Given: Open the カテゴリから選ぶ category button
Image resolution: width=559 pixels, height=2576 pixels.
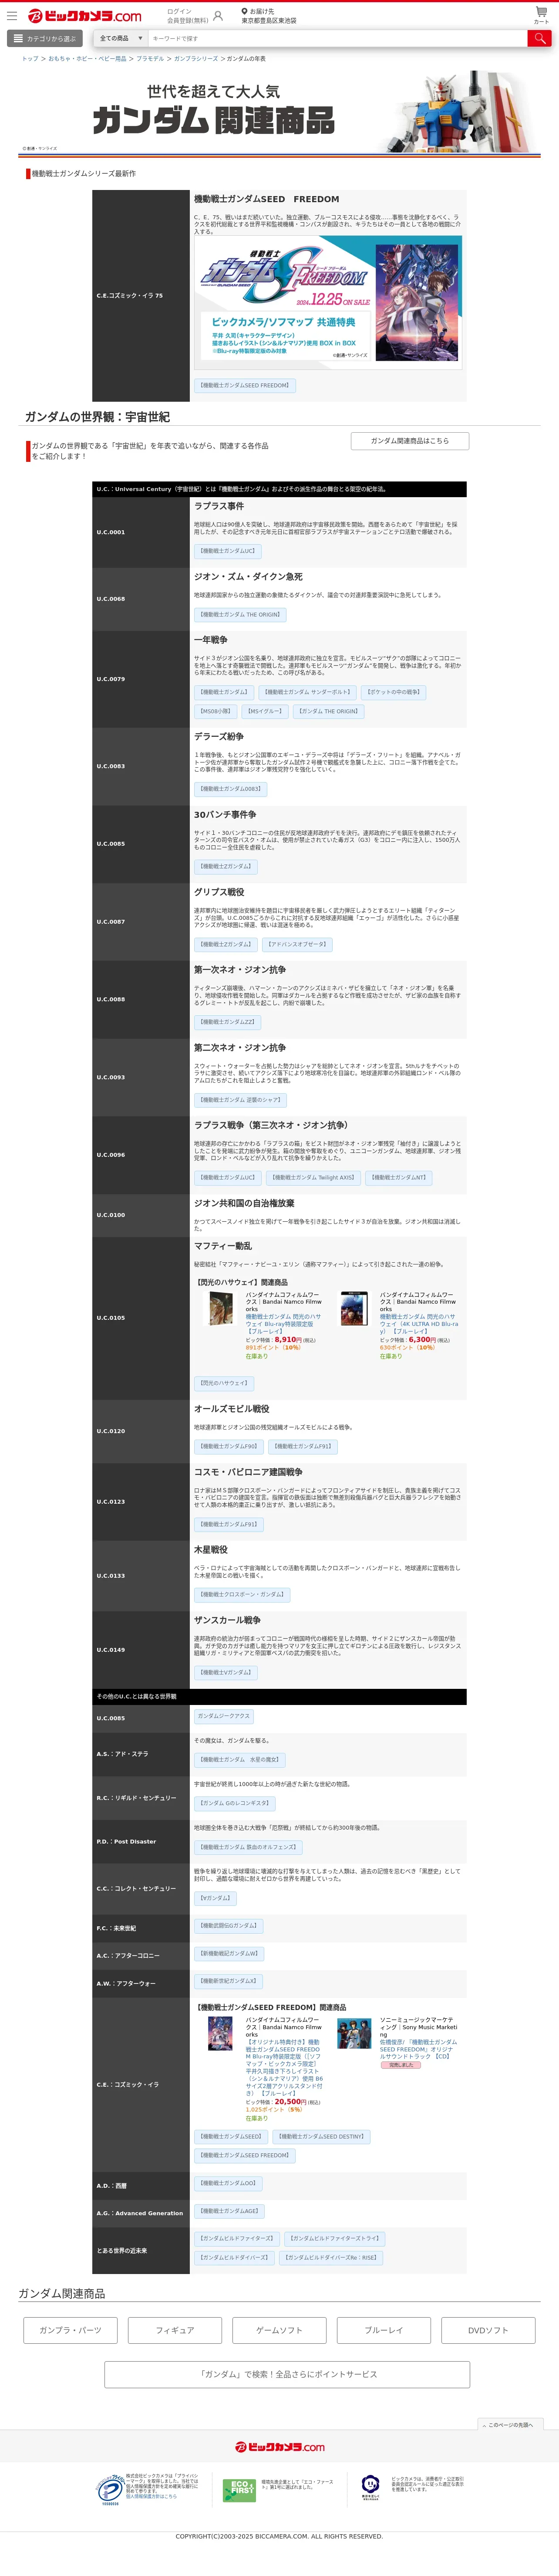Looking at the screenshot, I should click(x=44, y=38).
